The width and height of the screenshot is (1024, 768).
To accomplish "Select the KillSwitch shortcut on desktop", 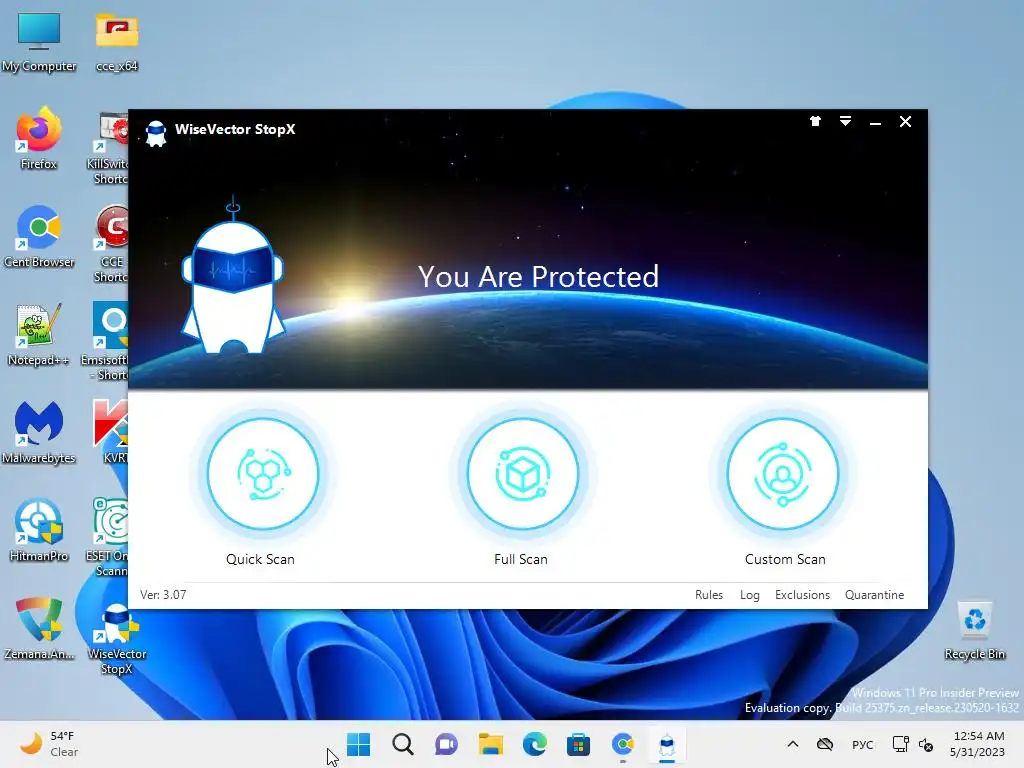I will click(108, 149).
